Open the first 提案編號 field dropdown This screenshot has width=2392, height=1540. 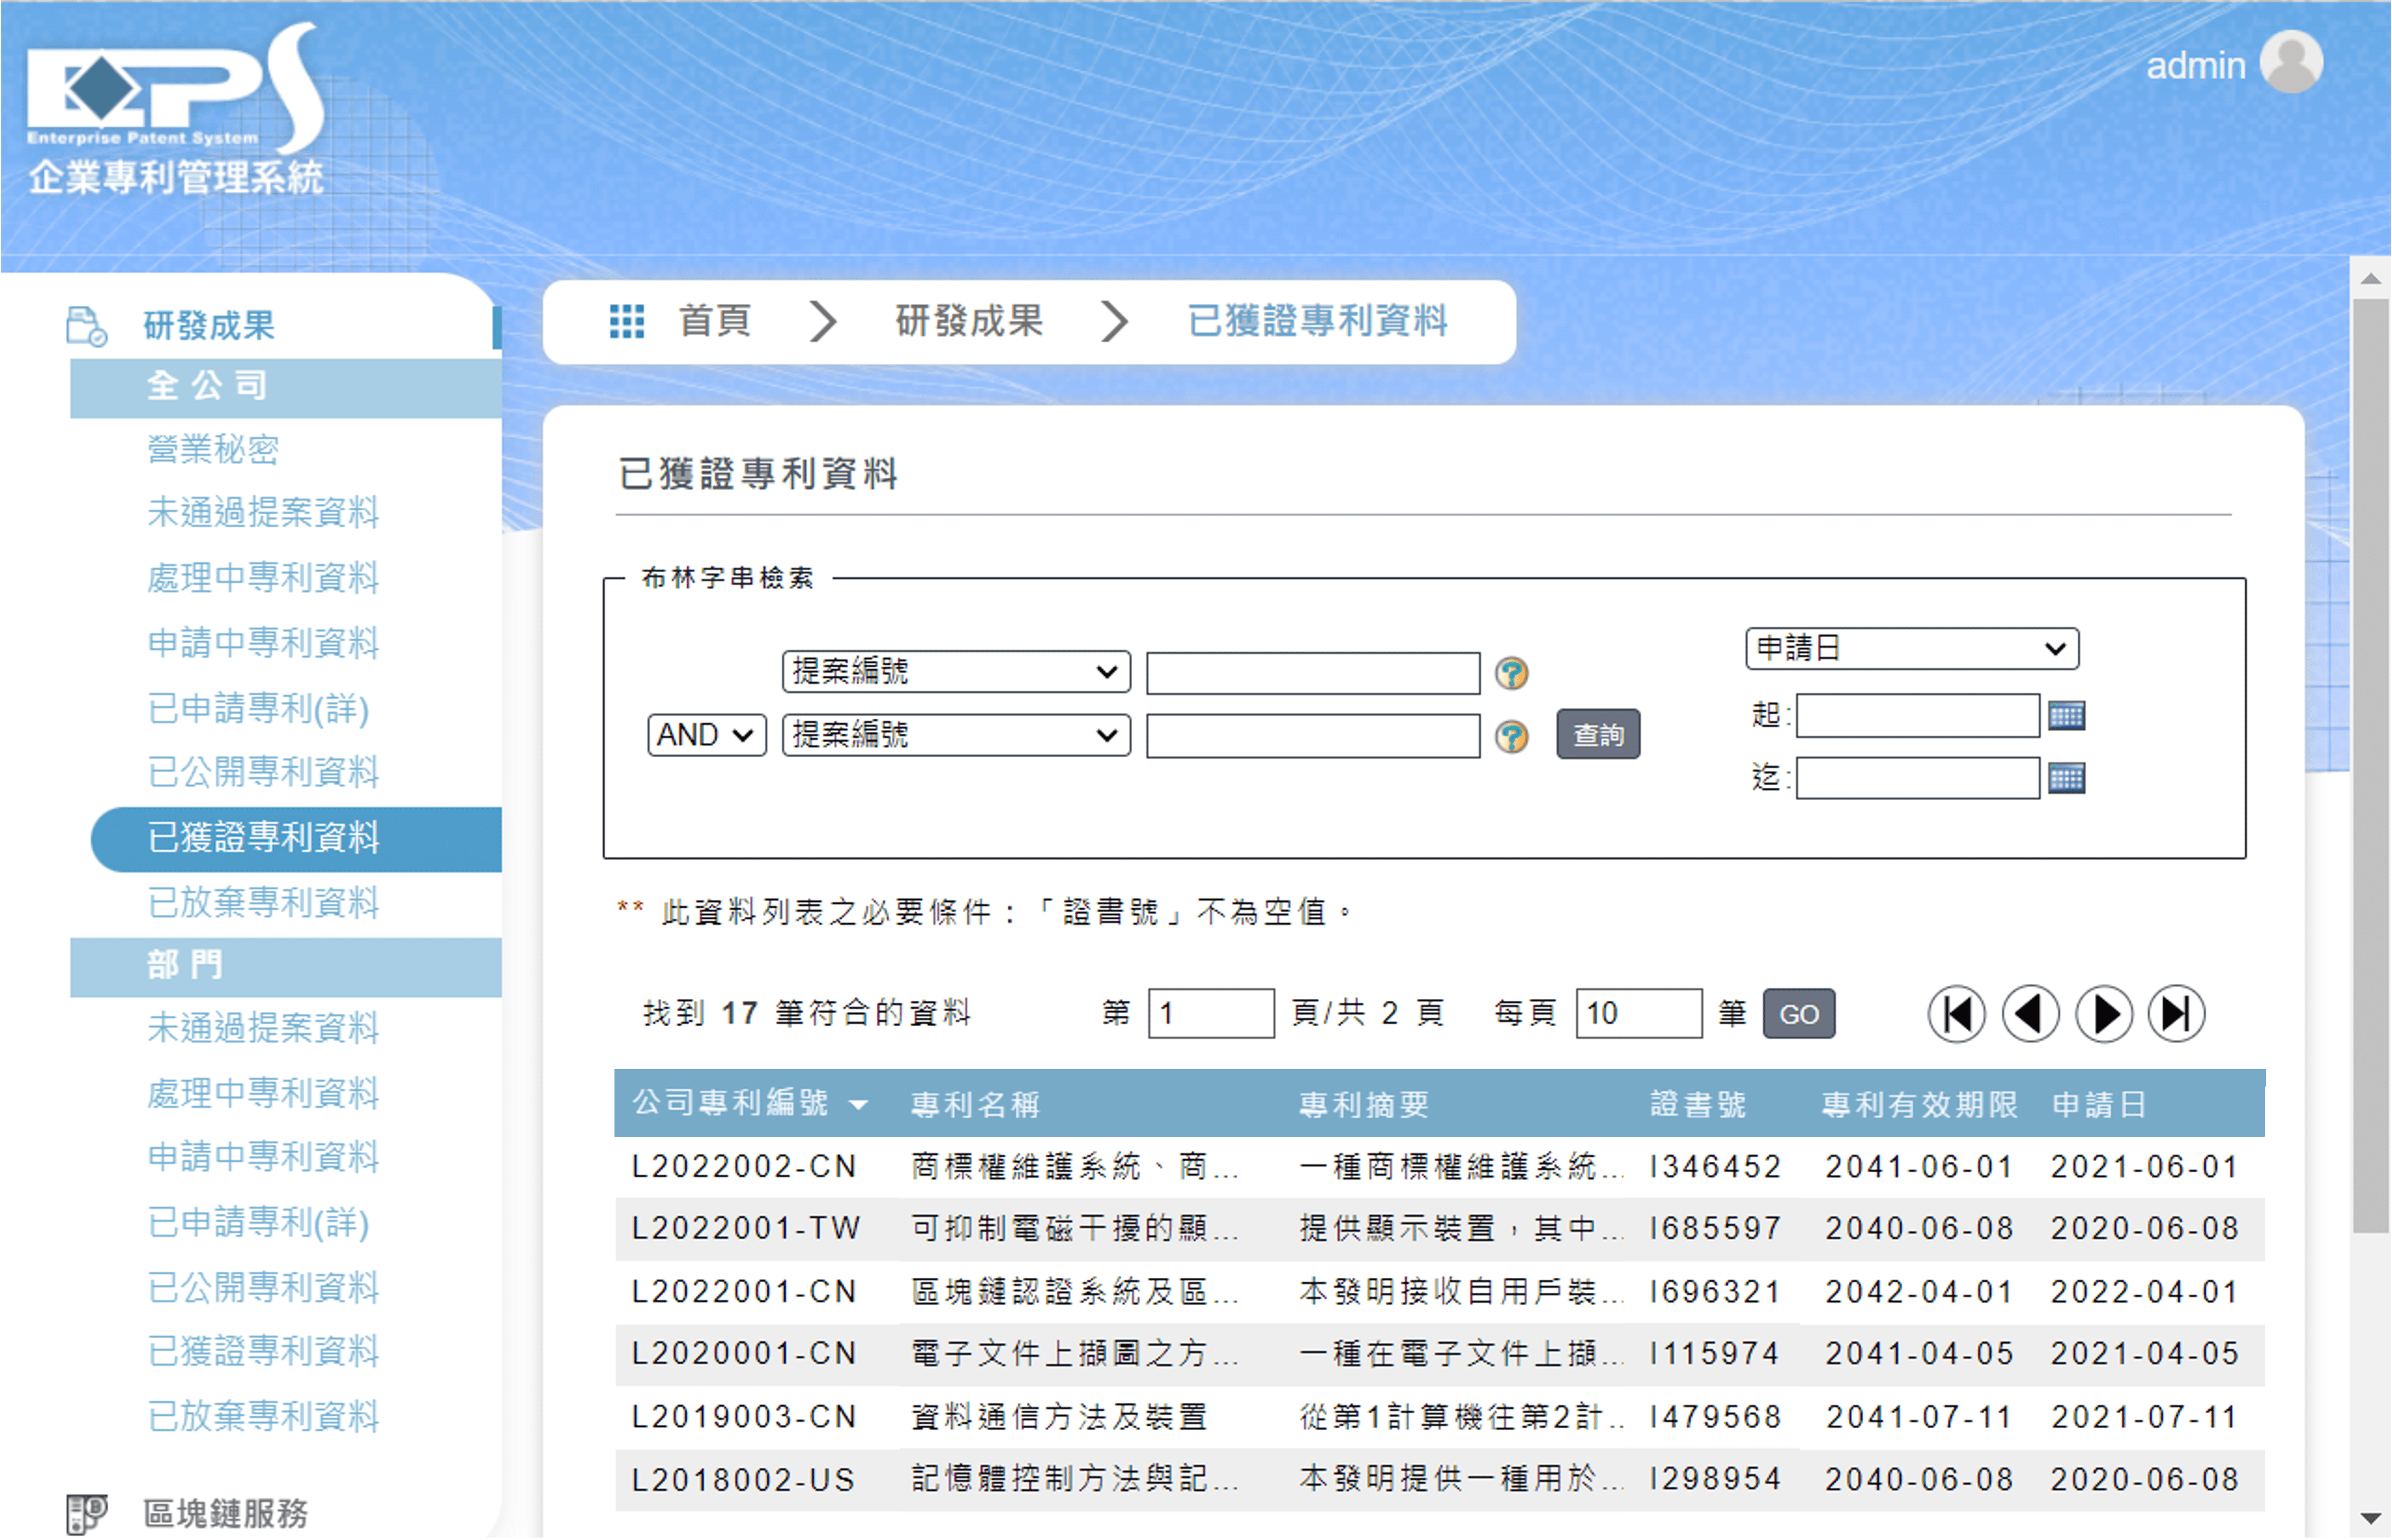[x=955, y=671]
